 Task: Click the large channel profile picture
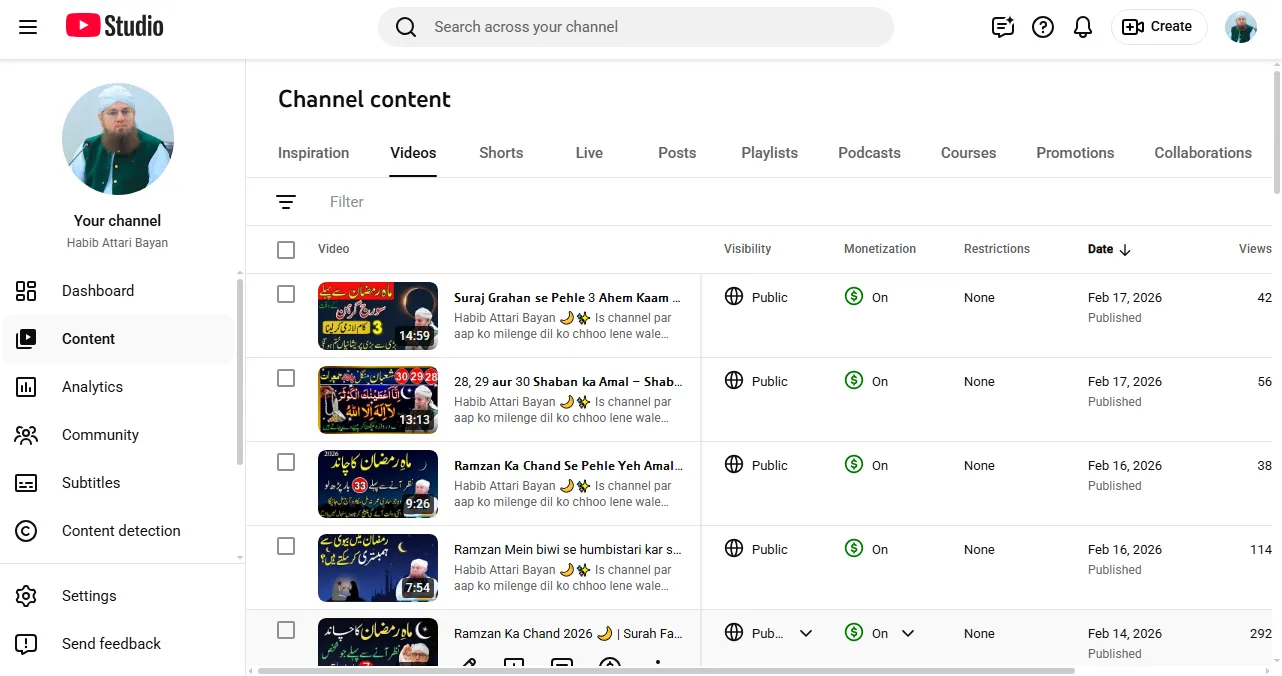(118, 139)
